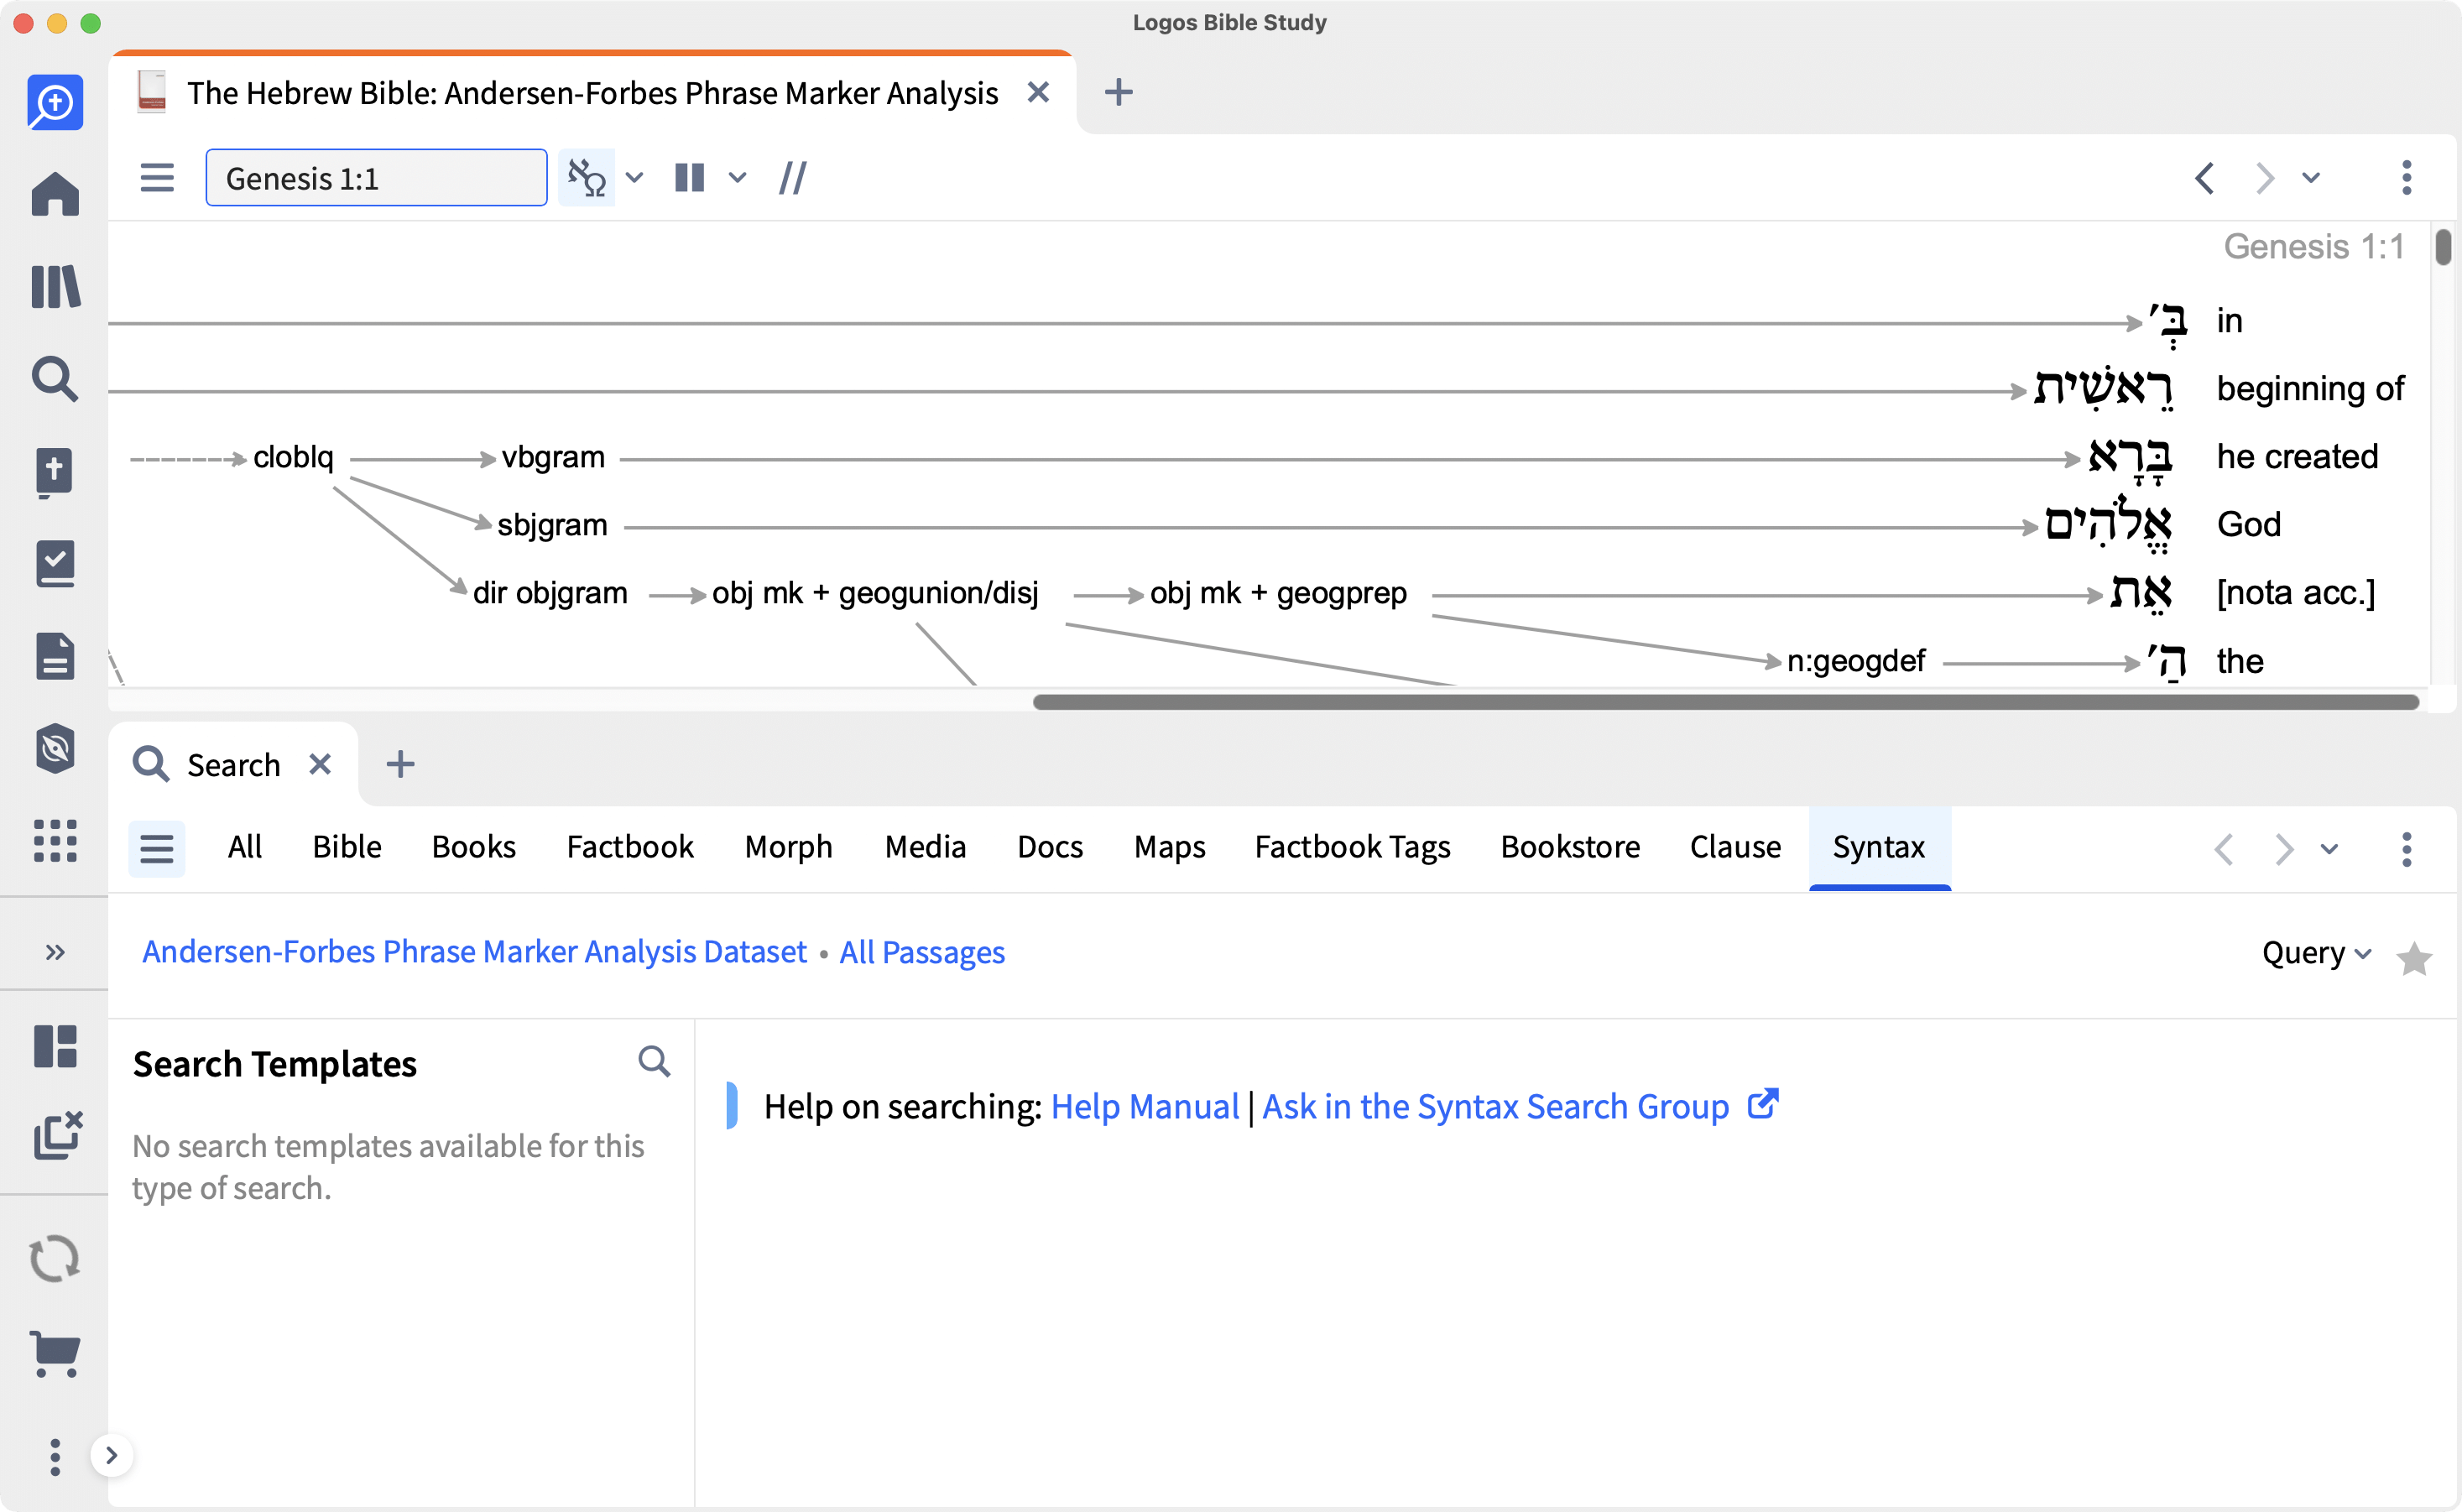Open the Search panel three-dot menu
The height and width of the screenshot is (1512, 2462).
coord(2407,849)
